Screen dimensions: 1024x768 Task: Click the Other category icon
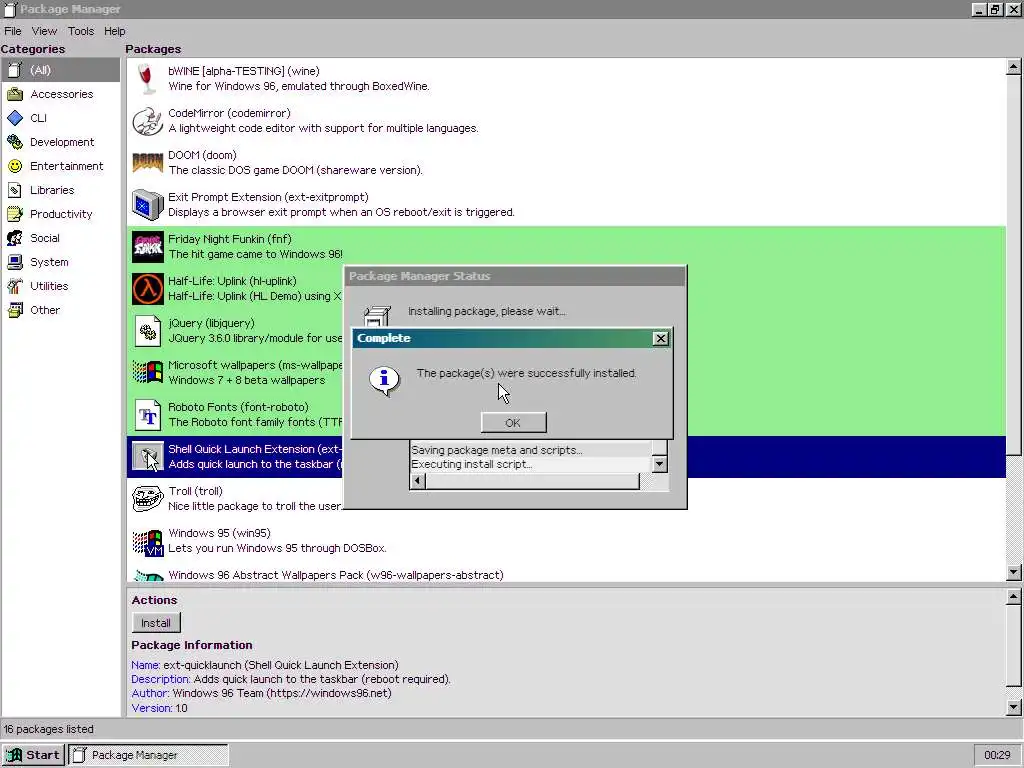tap(15, 310)
